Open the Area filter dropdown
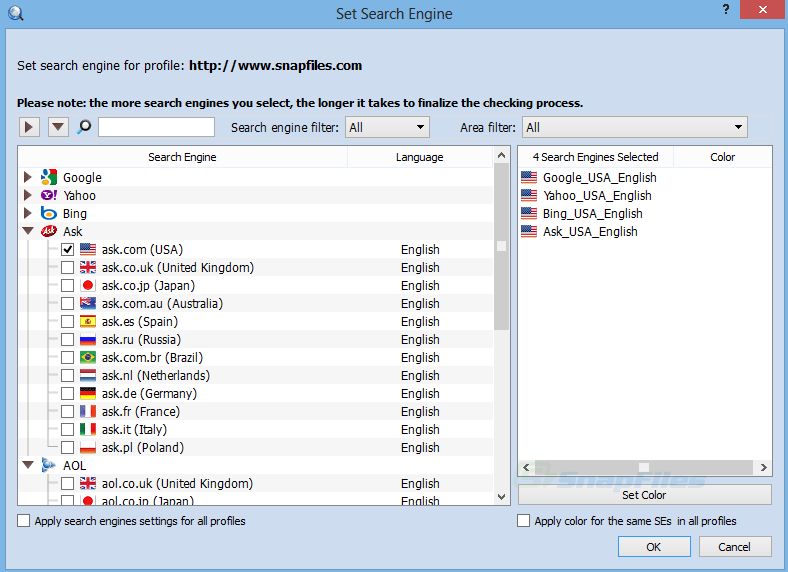 [634, 127]
